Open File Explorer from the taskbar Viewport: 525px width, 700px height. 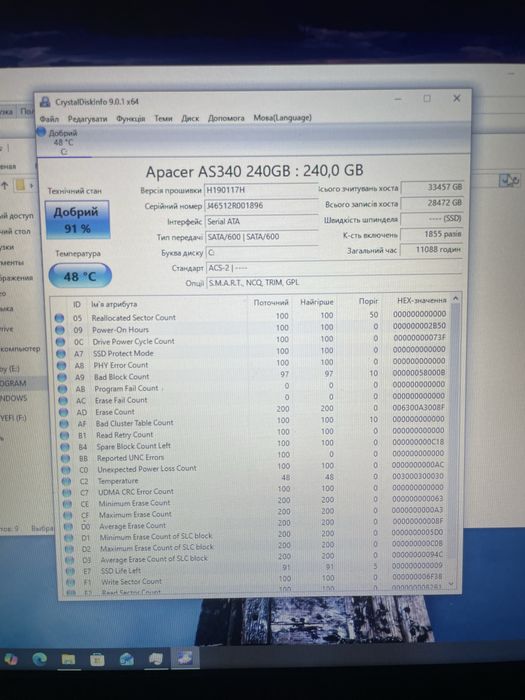pos(68,659)
